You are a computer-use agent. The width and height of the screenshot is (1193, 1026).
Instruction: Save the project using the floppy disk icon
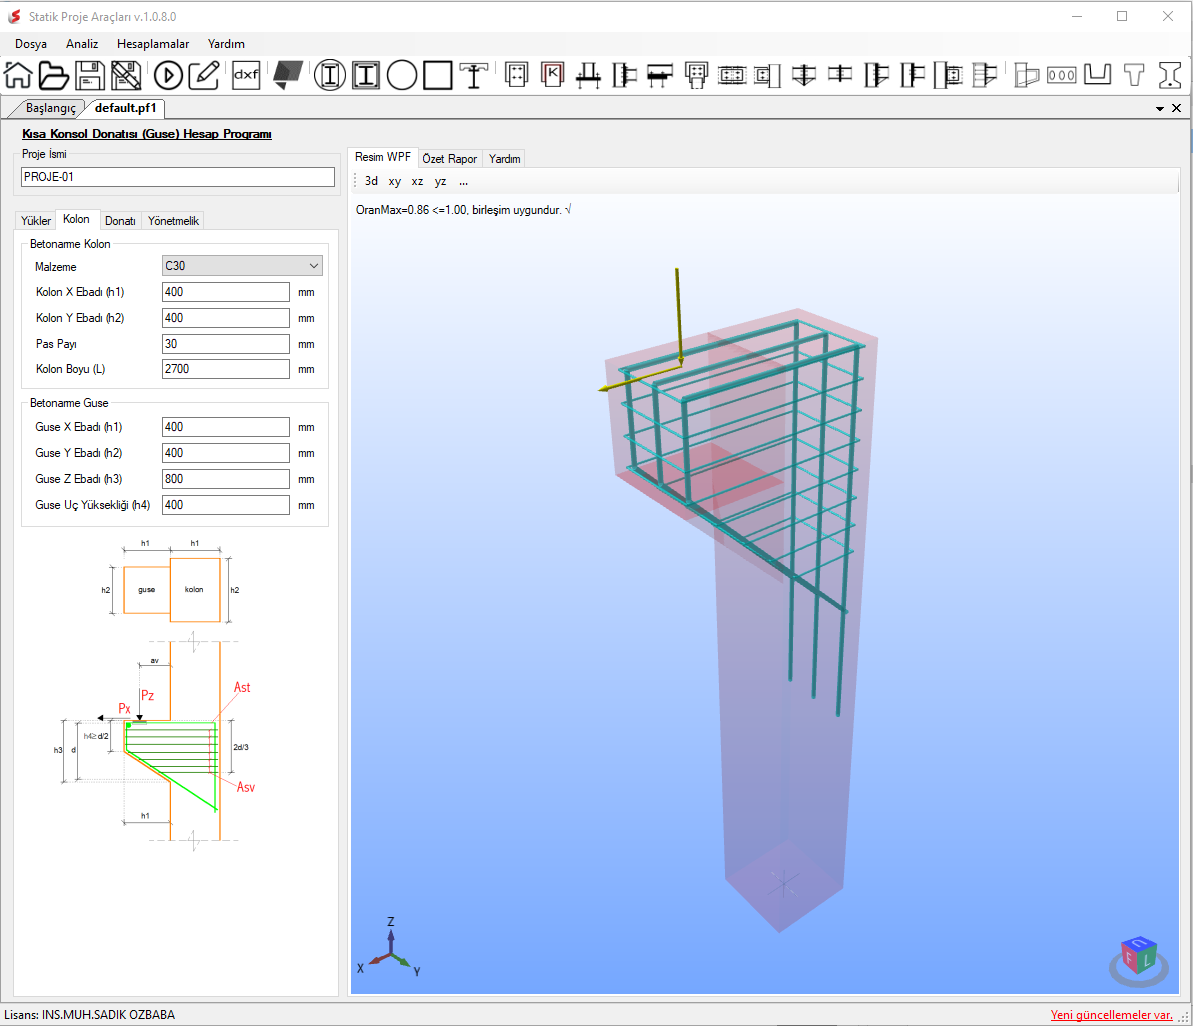pos(90,75)
